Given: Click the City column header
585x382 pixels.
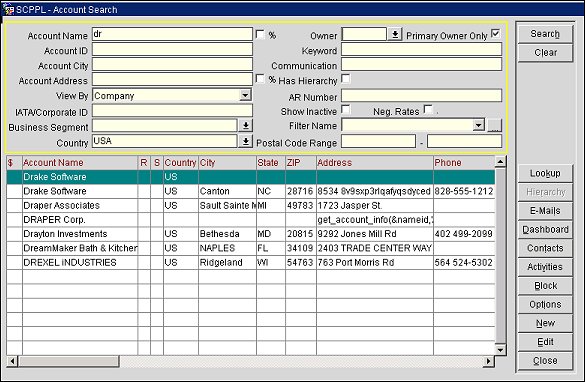Looking at the screenshot, I should pos(227,163).
